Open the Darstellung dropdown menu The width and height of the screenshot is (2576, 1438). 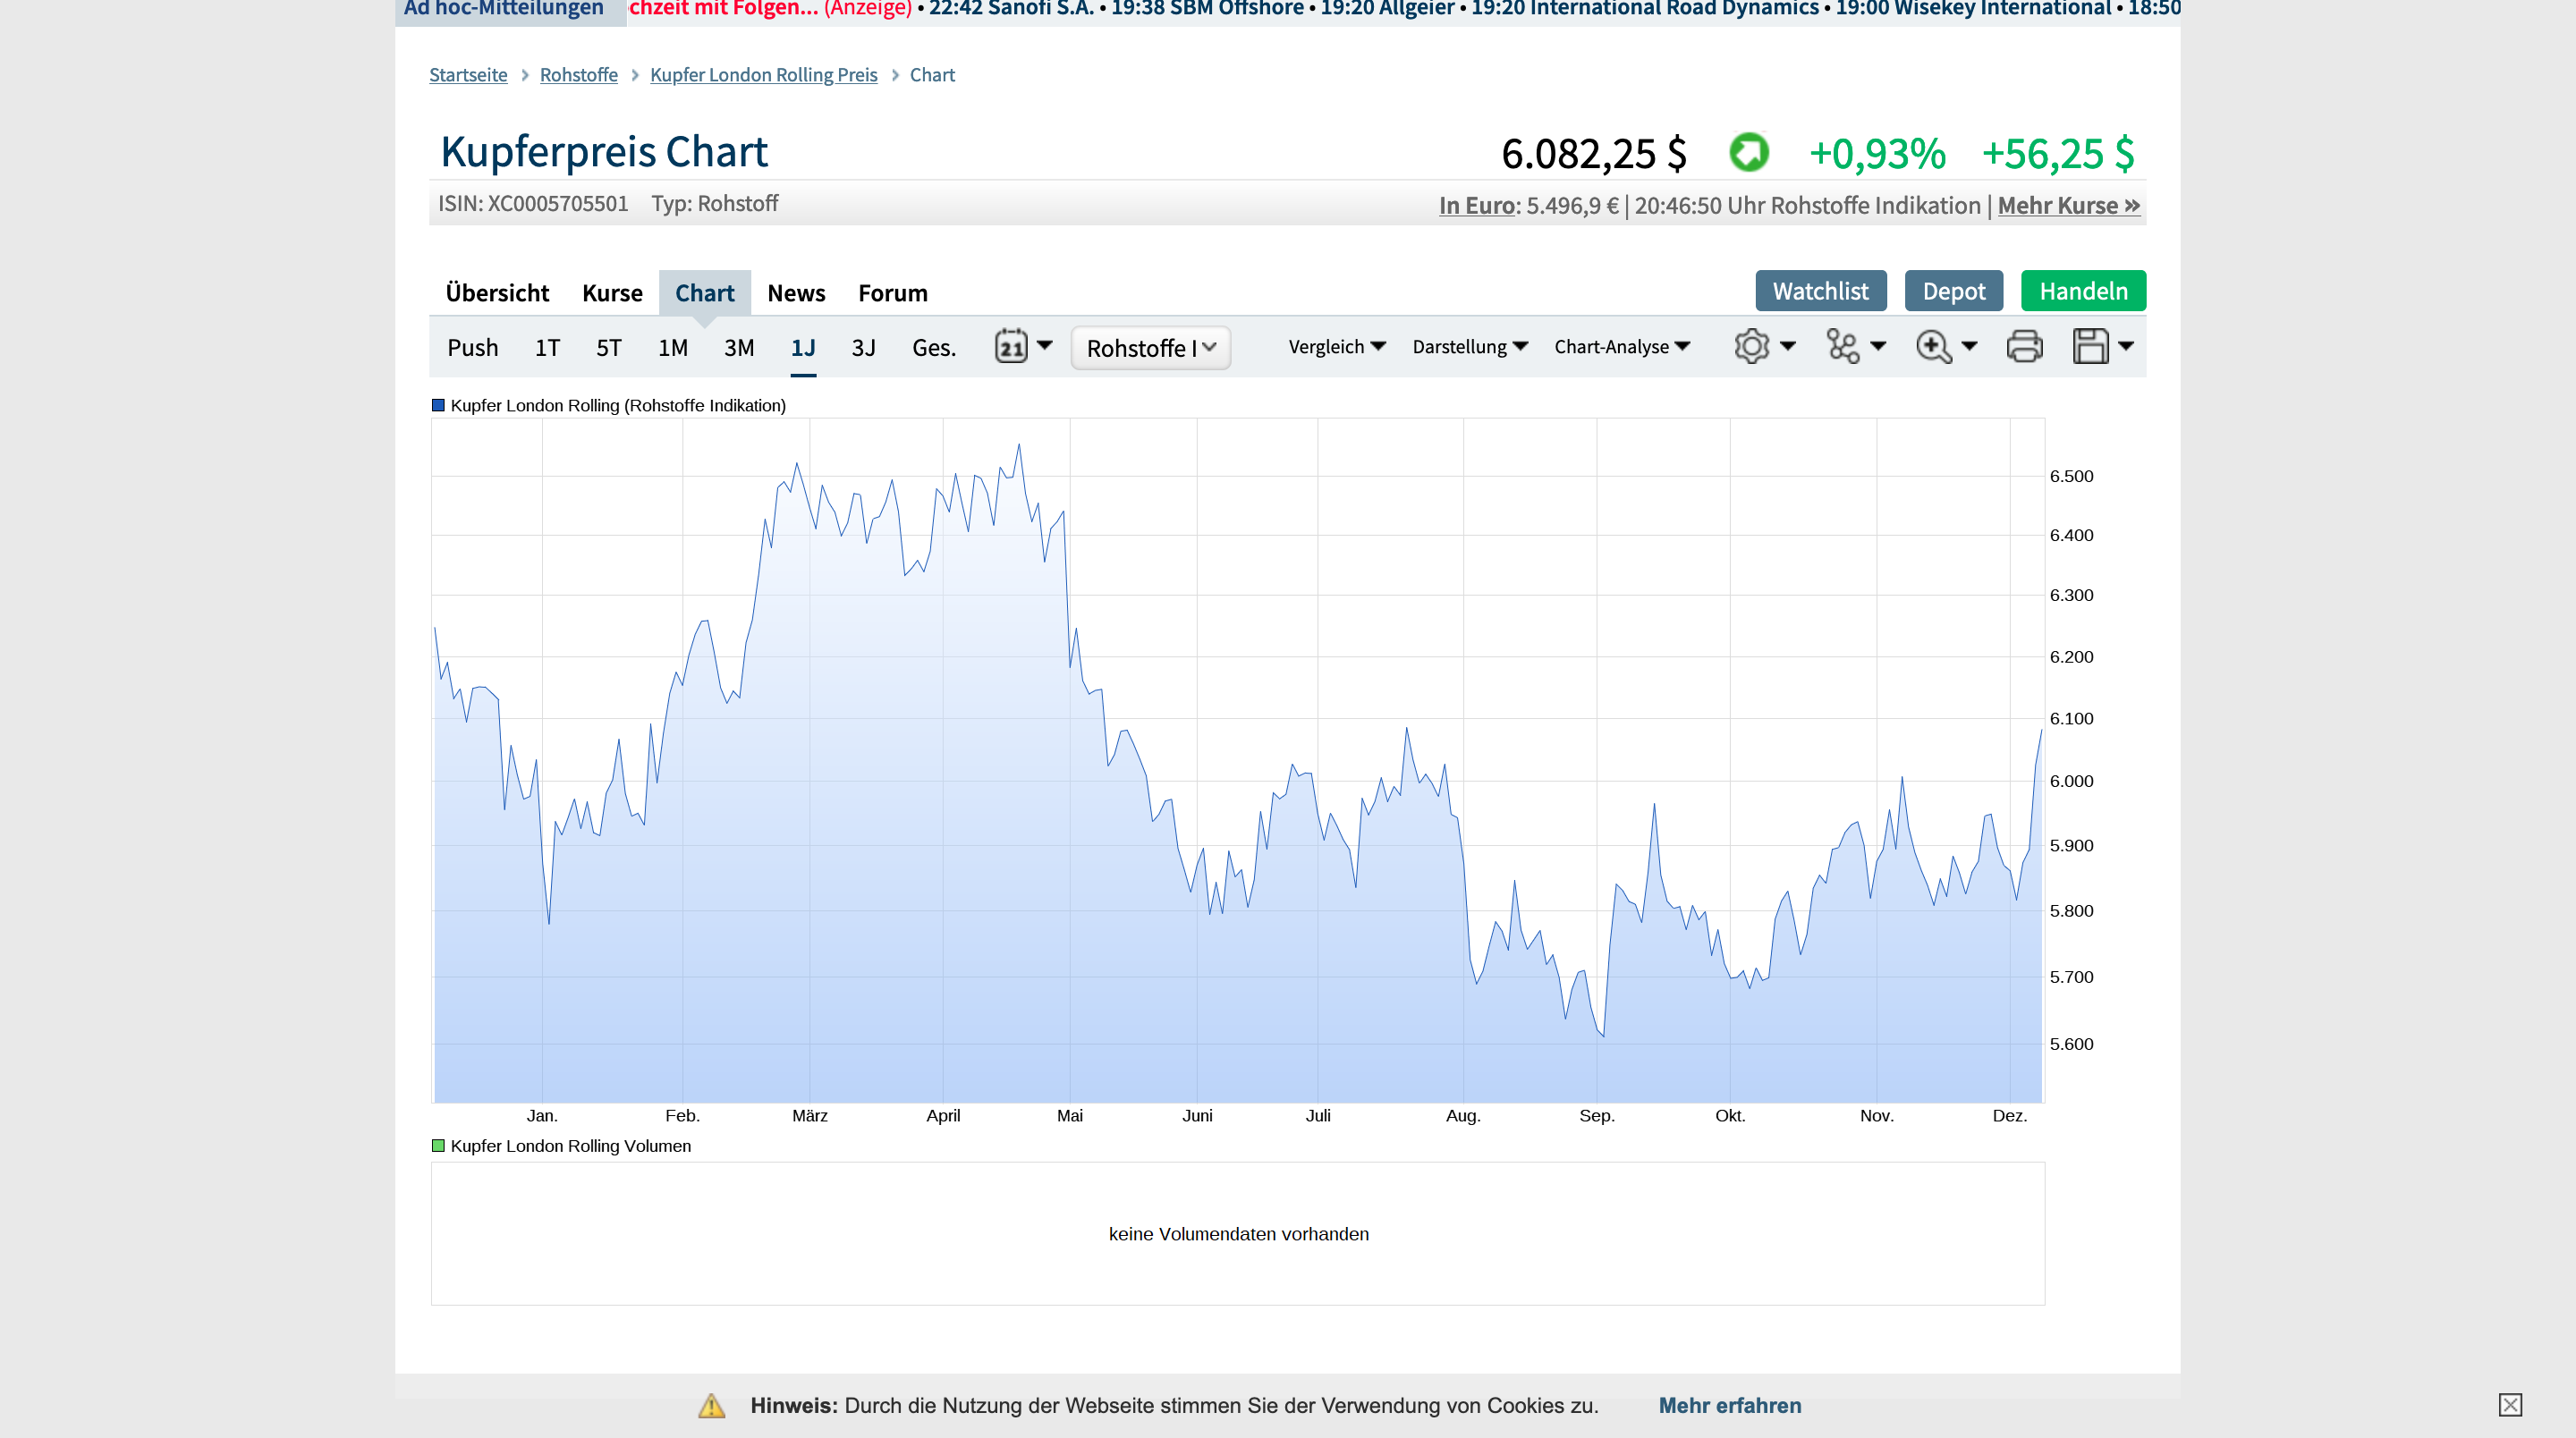(x=1469, y=347)
